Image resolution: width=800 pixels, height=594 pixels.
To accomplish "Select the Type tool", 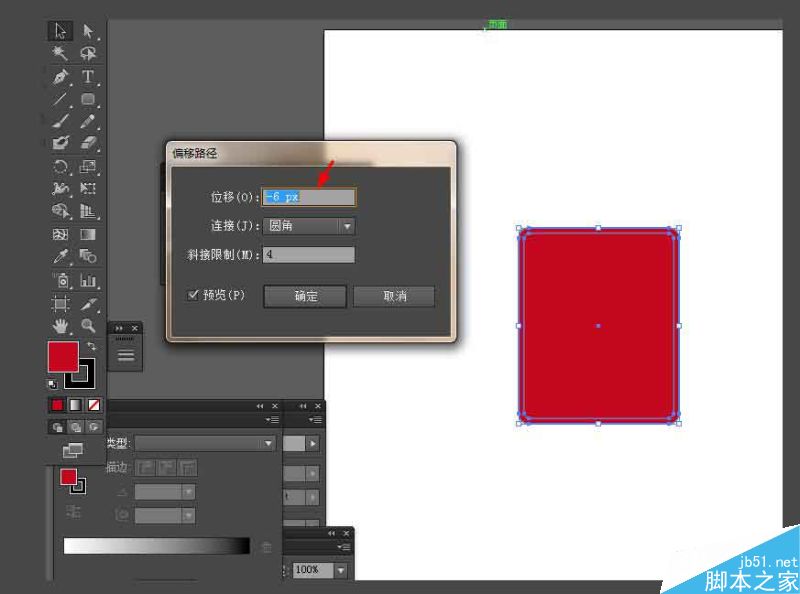I will point(88,77).
